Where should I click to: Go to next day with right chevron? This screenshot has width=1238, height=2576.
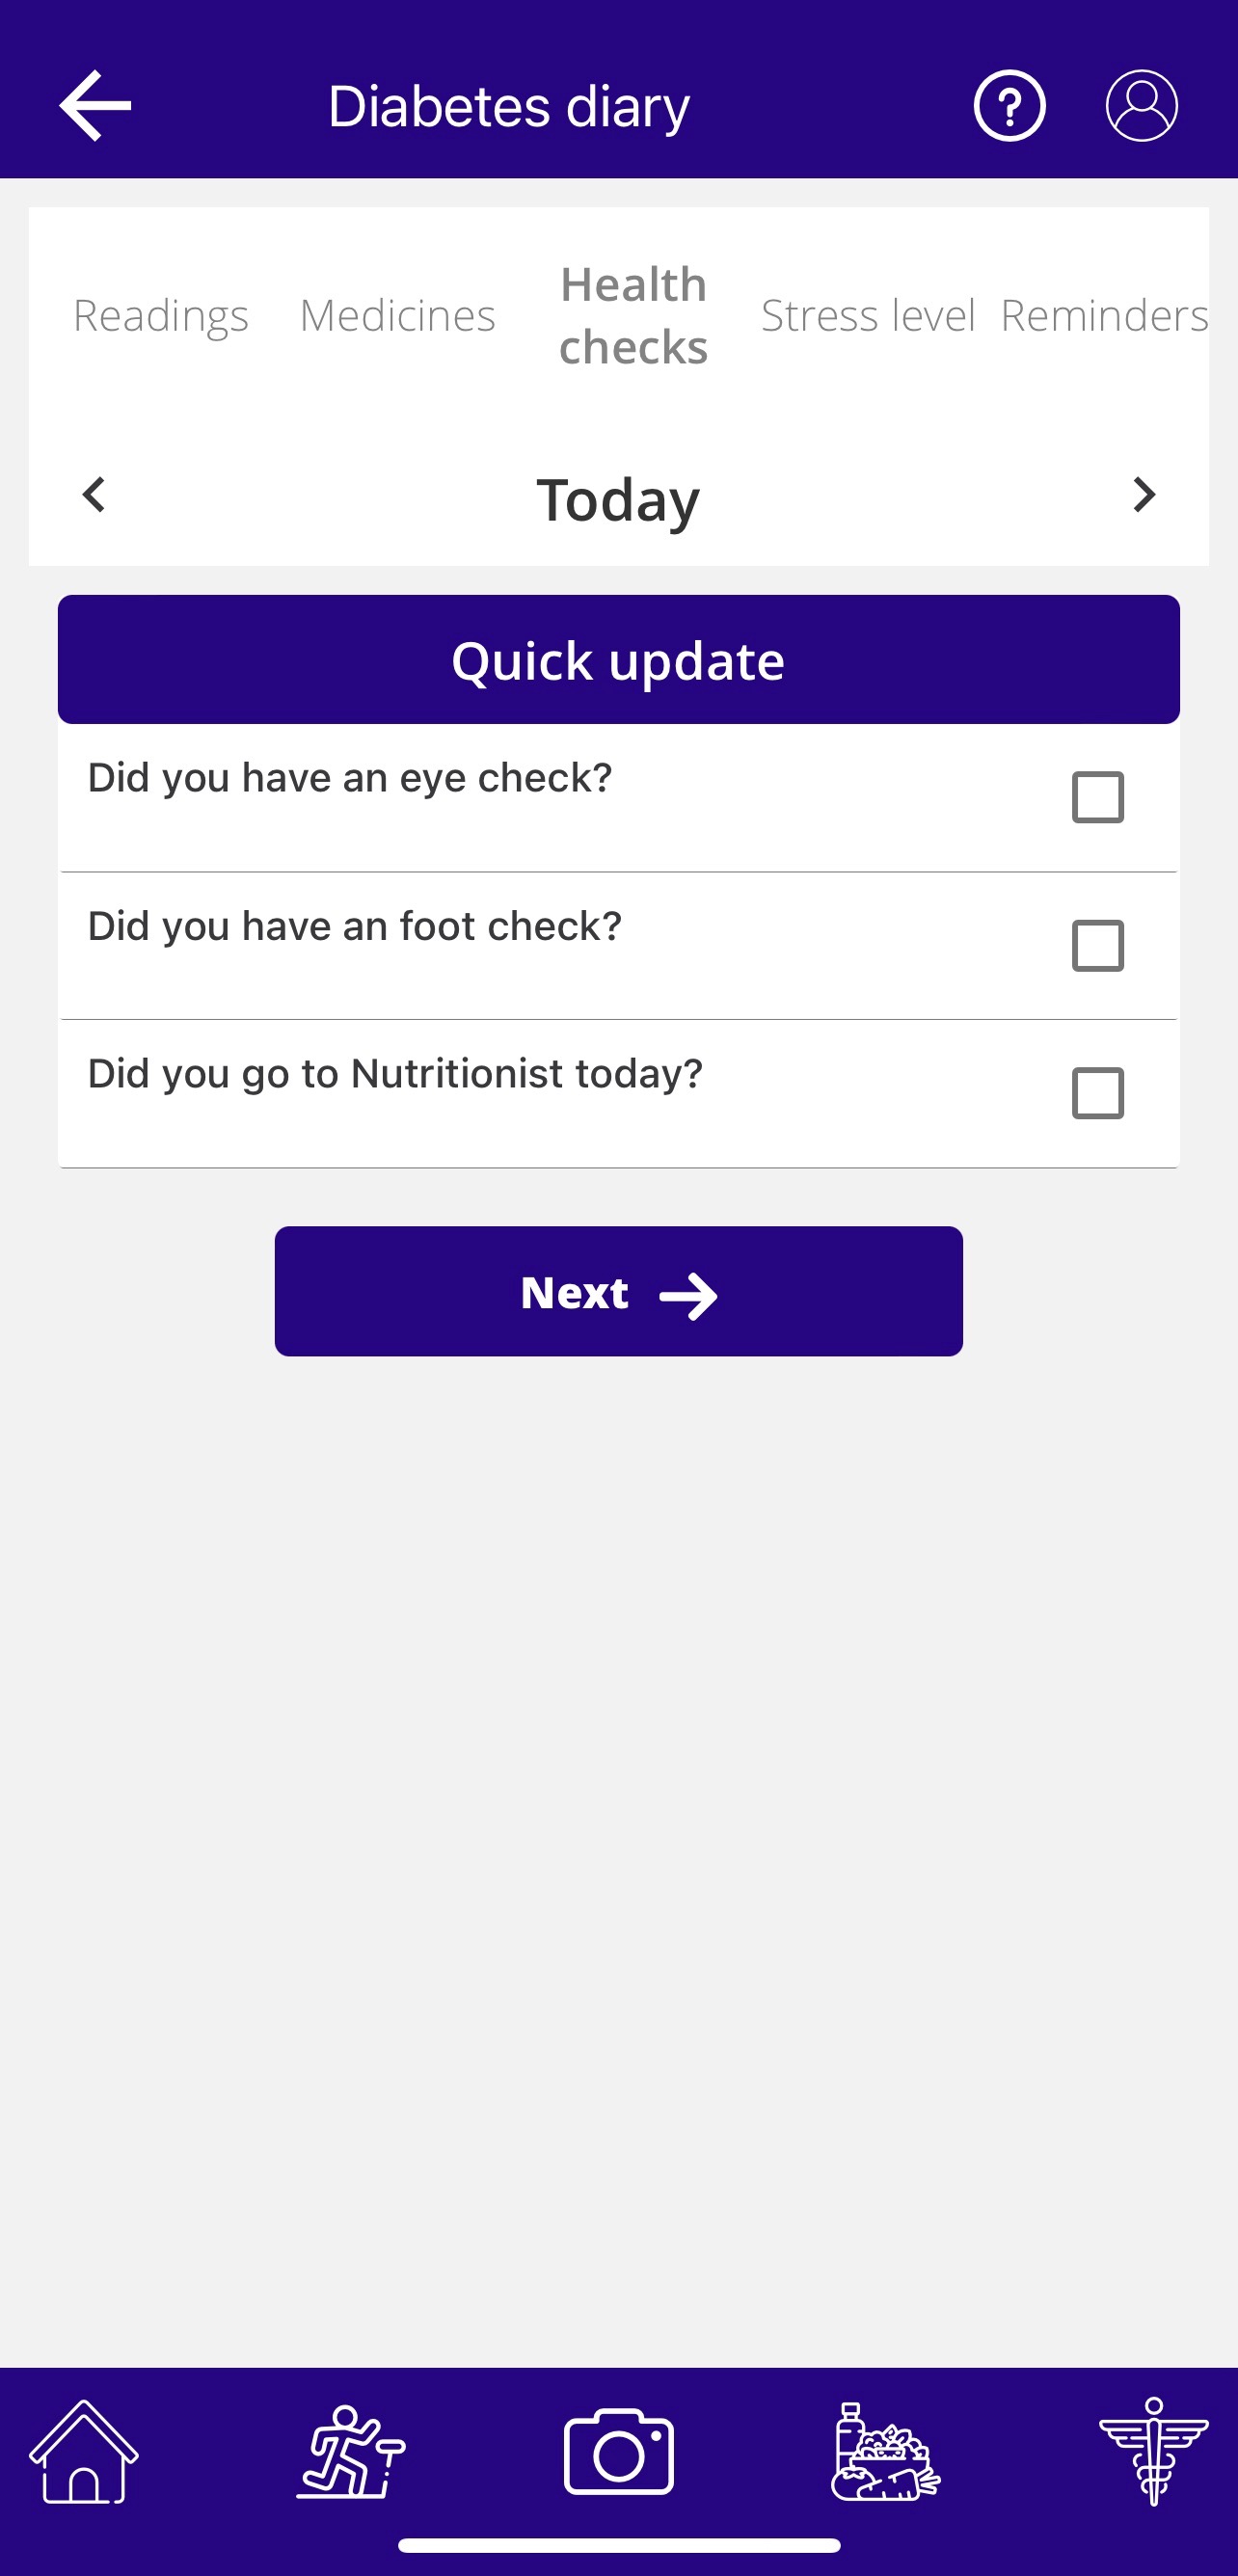point(1144,494)
